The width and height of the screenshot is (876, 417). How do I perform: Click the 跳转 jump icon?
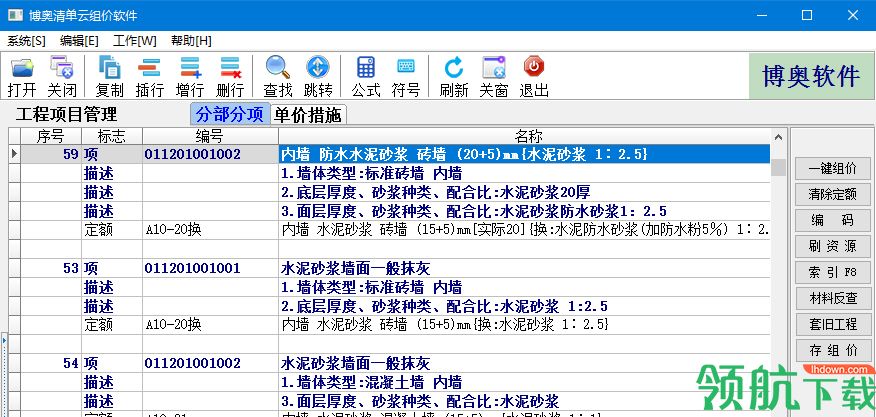[x=318, y=77]
